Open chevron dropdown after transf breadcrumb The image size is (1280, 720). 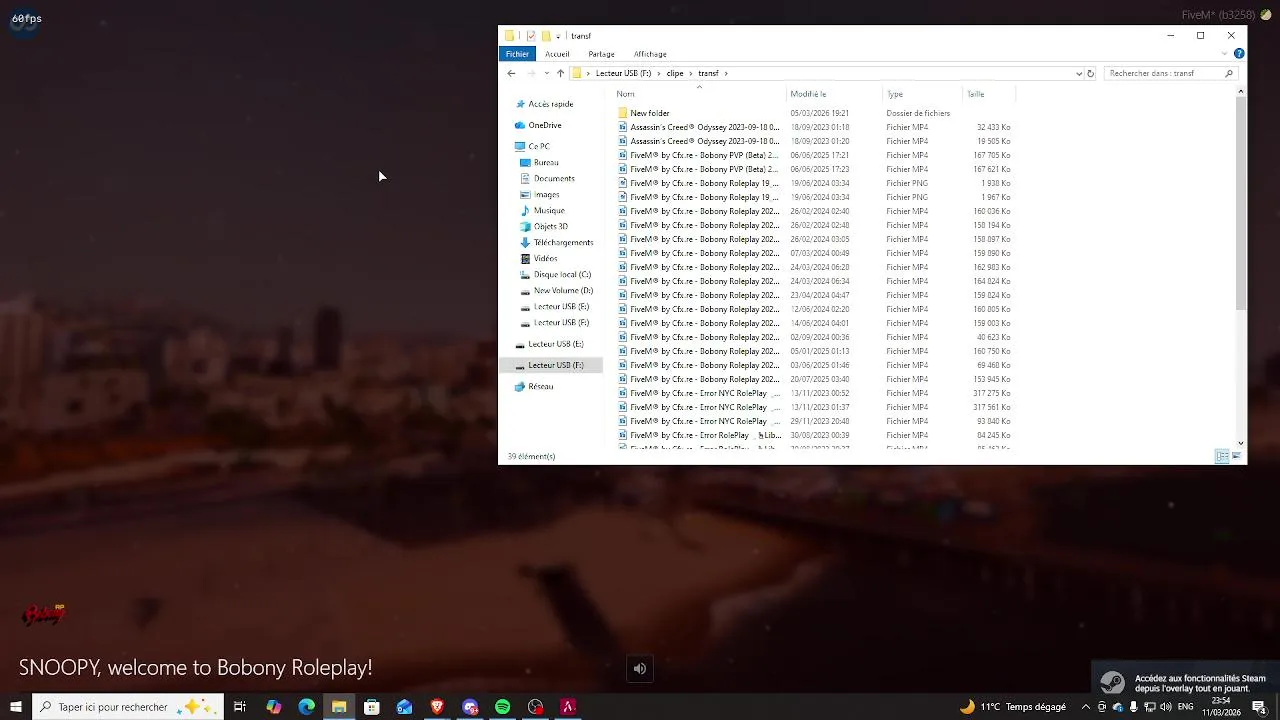pos(726,73)
